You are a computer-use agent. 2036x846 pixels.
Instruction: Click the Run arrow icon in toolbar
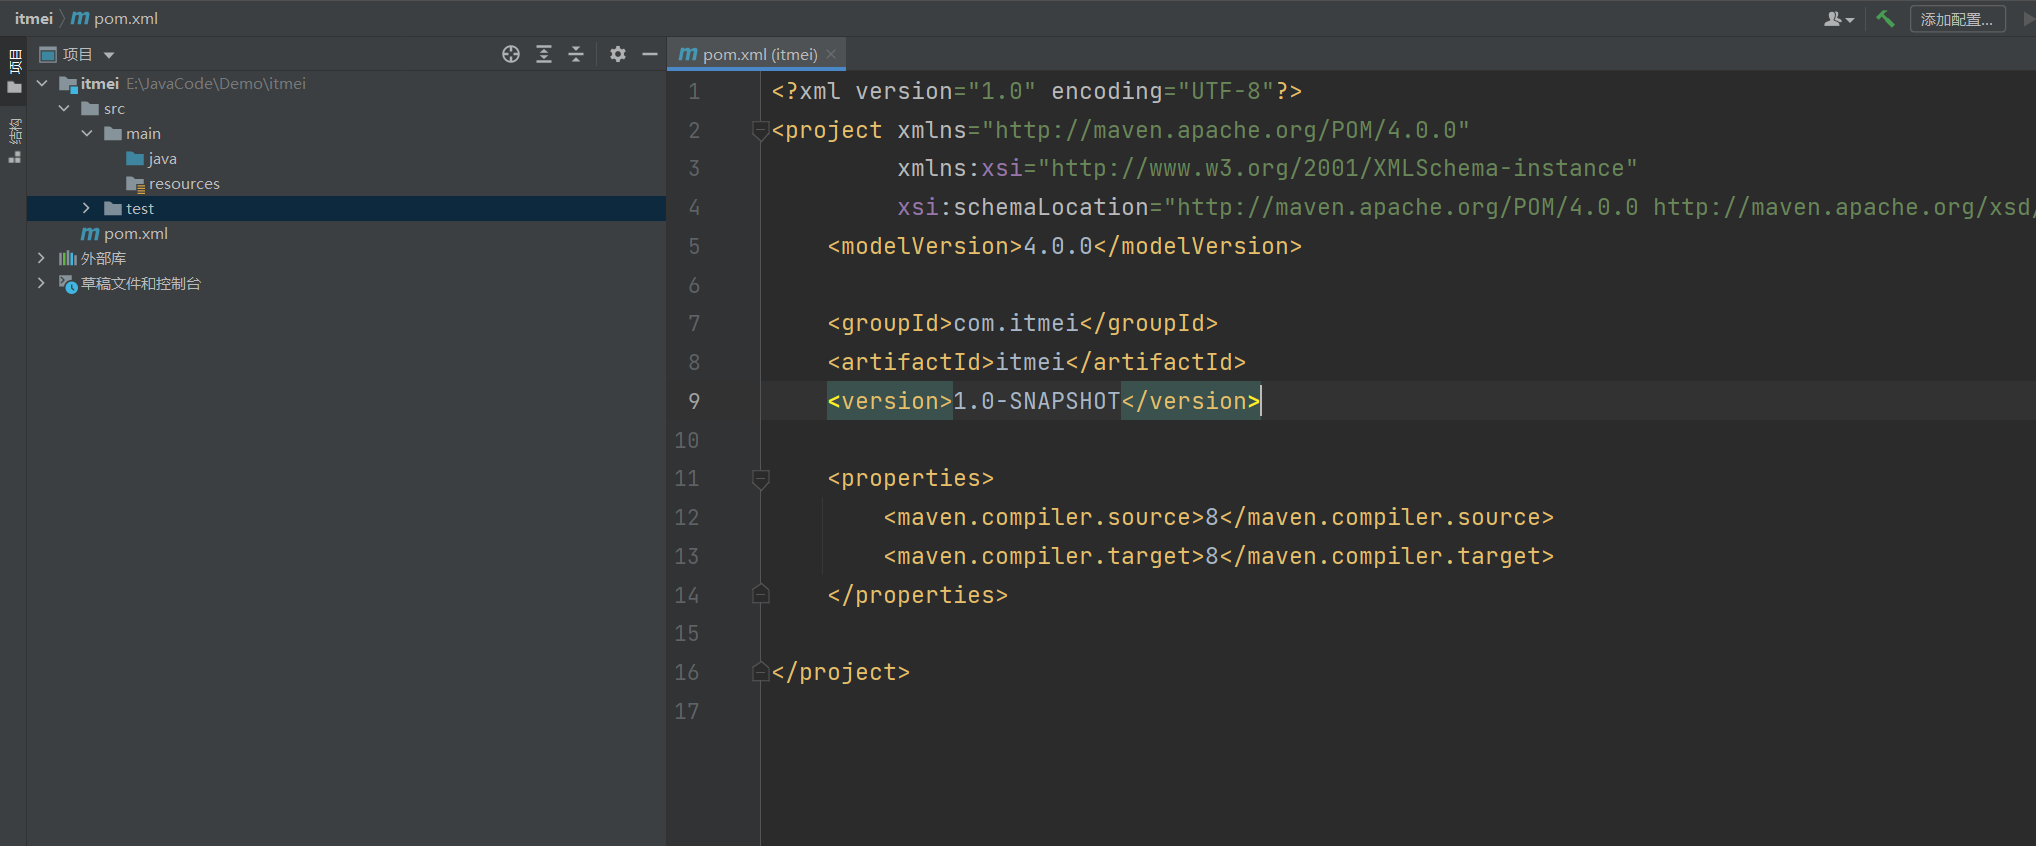coord(2028,18)
